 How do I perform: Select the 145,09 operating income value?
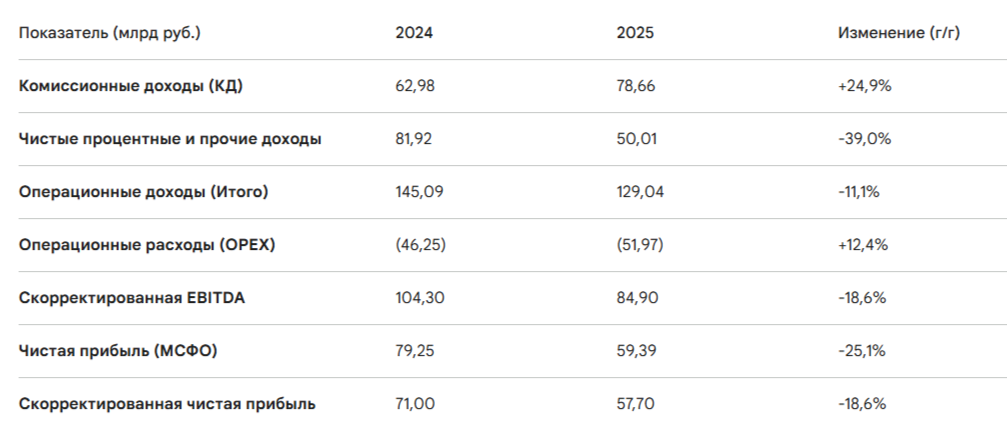click(x=419, y=192)
